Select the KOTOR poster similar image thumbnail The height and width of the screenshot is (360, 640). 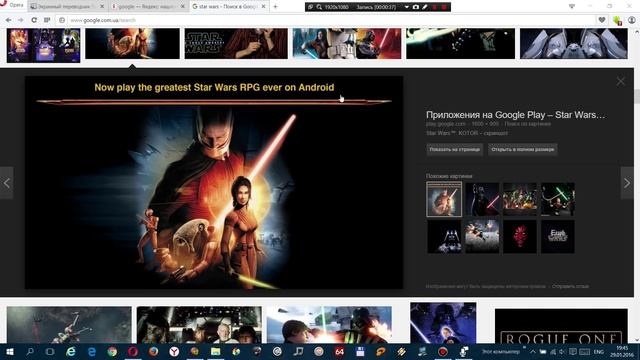click(x=444, y=199)
